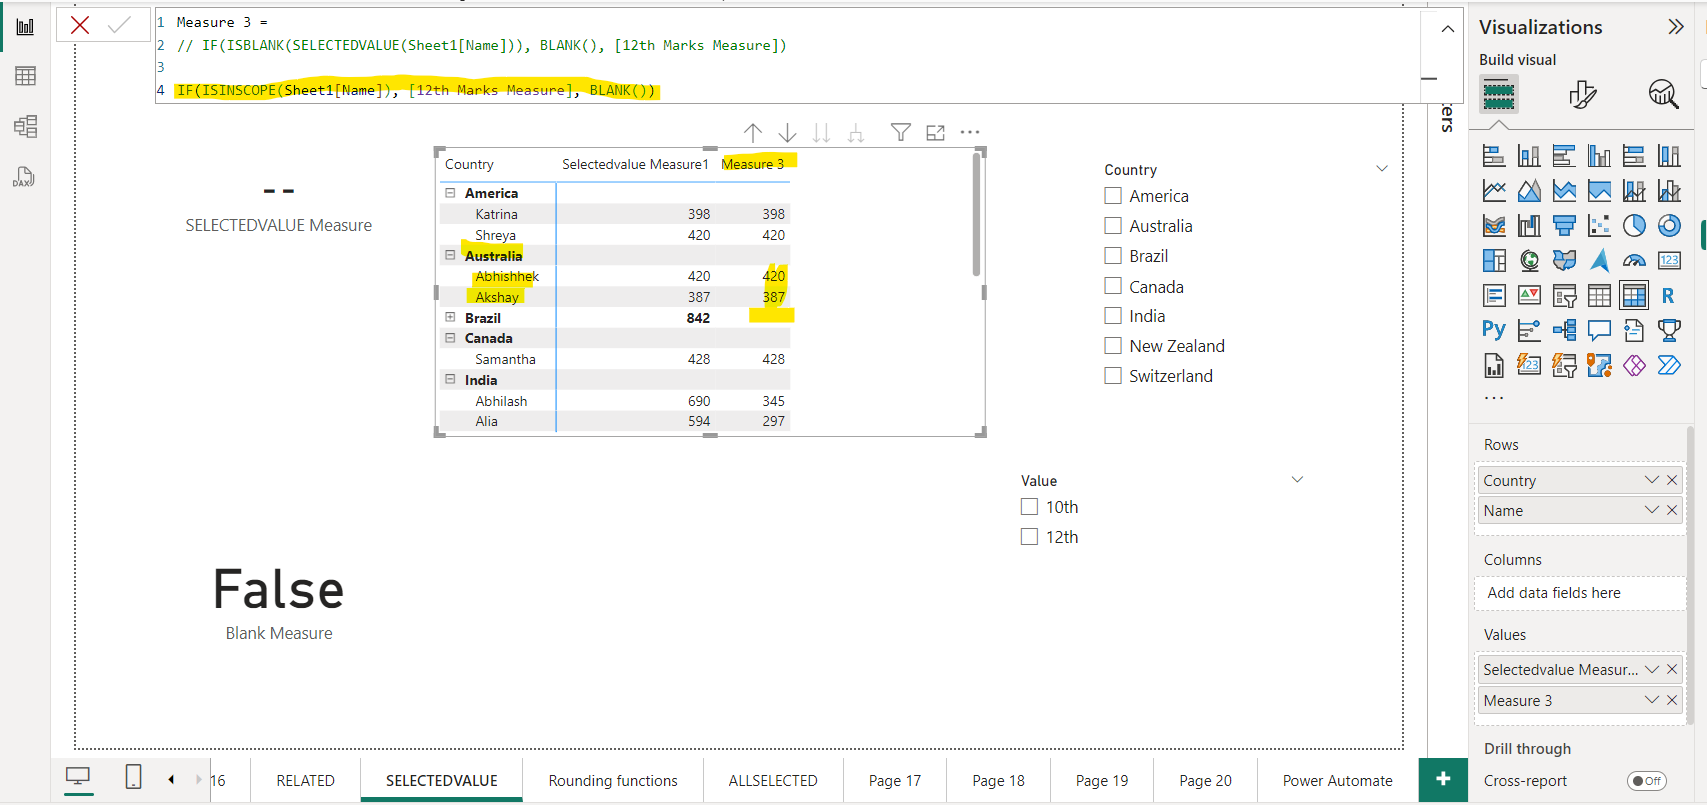Expand the Brazil row in the matrix
The image size is (1707, 805).
click(450, 317)
